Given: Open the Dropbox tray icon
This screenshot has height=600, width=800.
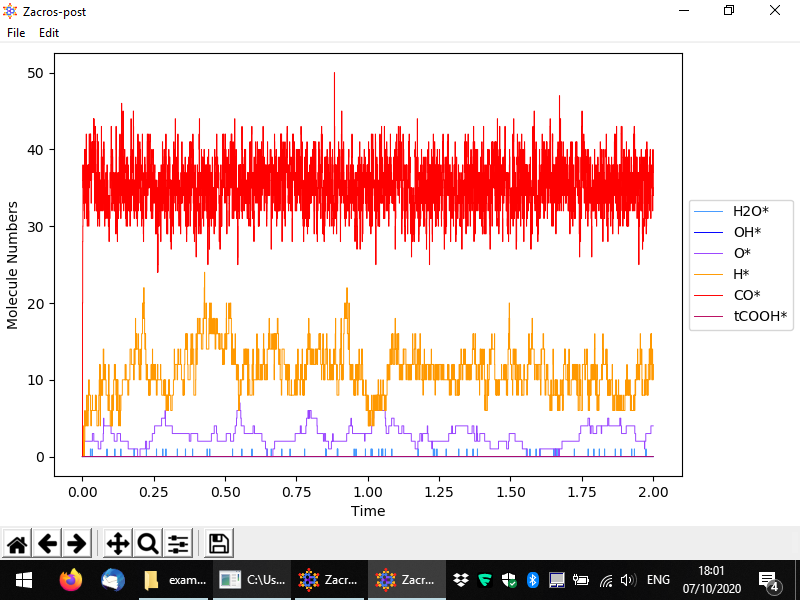Looking at the screenshot, I should [461, 580].
